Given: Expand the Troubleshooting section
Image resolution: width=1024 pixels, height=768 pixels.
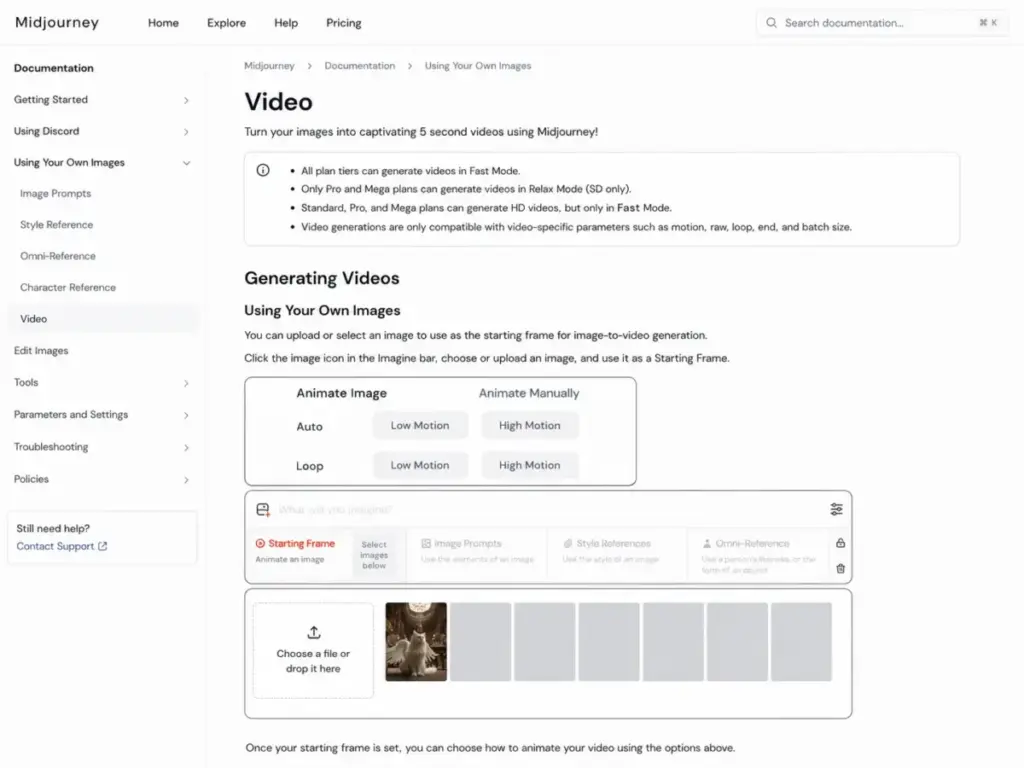Looking at the screenshot, I should (x=101, y=447).
